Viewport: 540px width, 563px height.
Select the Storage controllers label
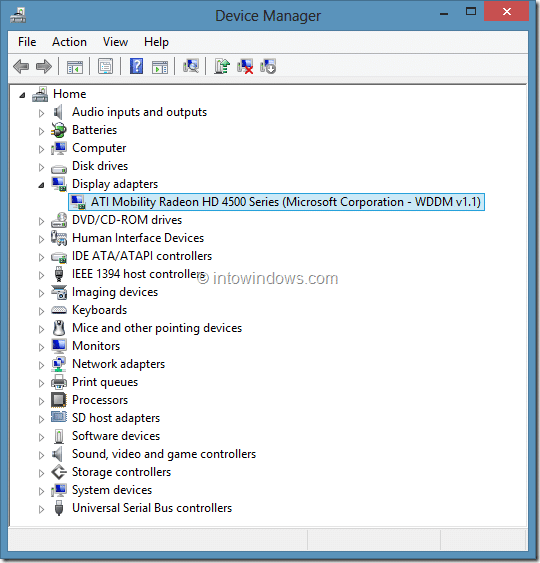point(121,472)
